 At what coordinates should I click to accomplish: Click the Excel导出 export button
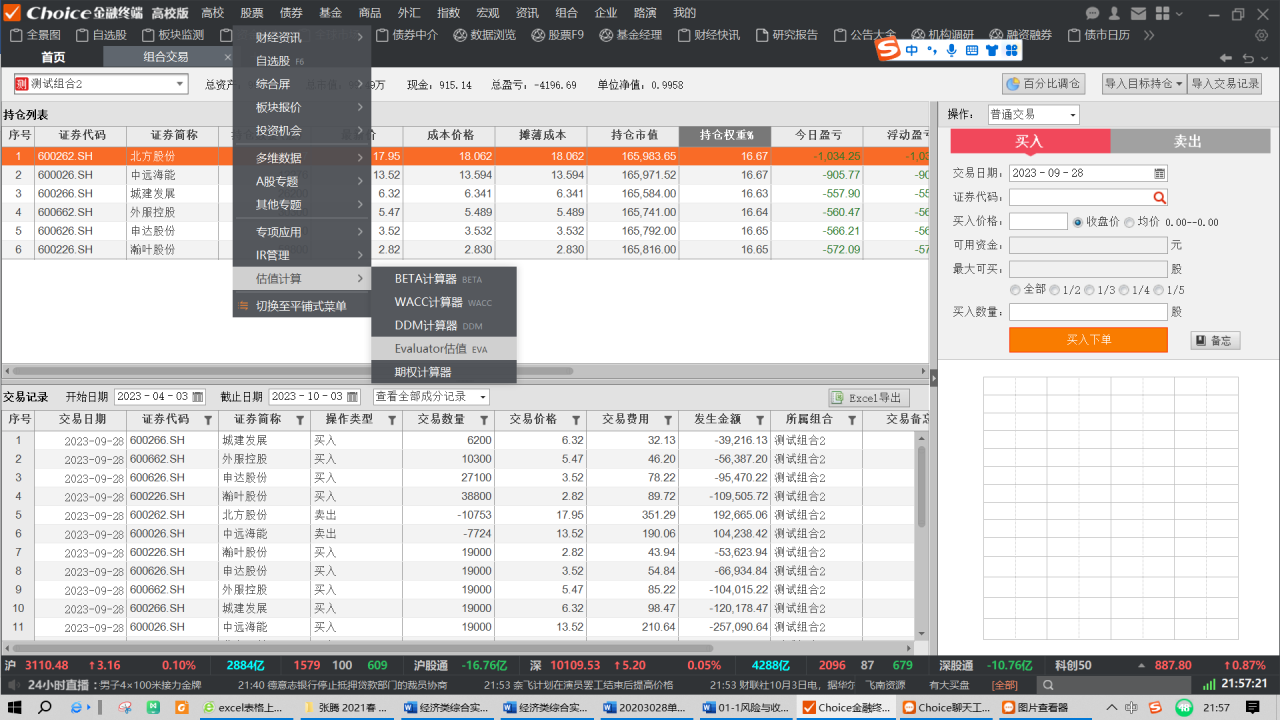(x=869, y=397)
